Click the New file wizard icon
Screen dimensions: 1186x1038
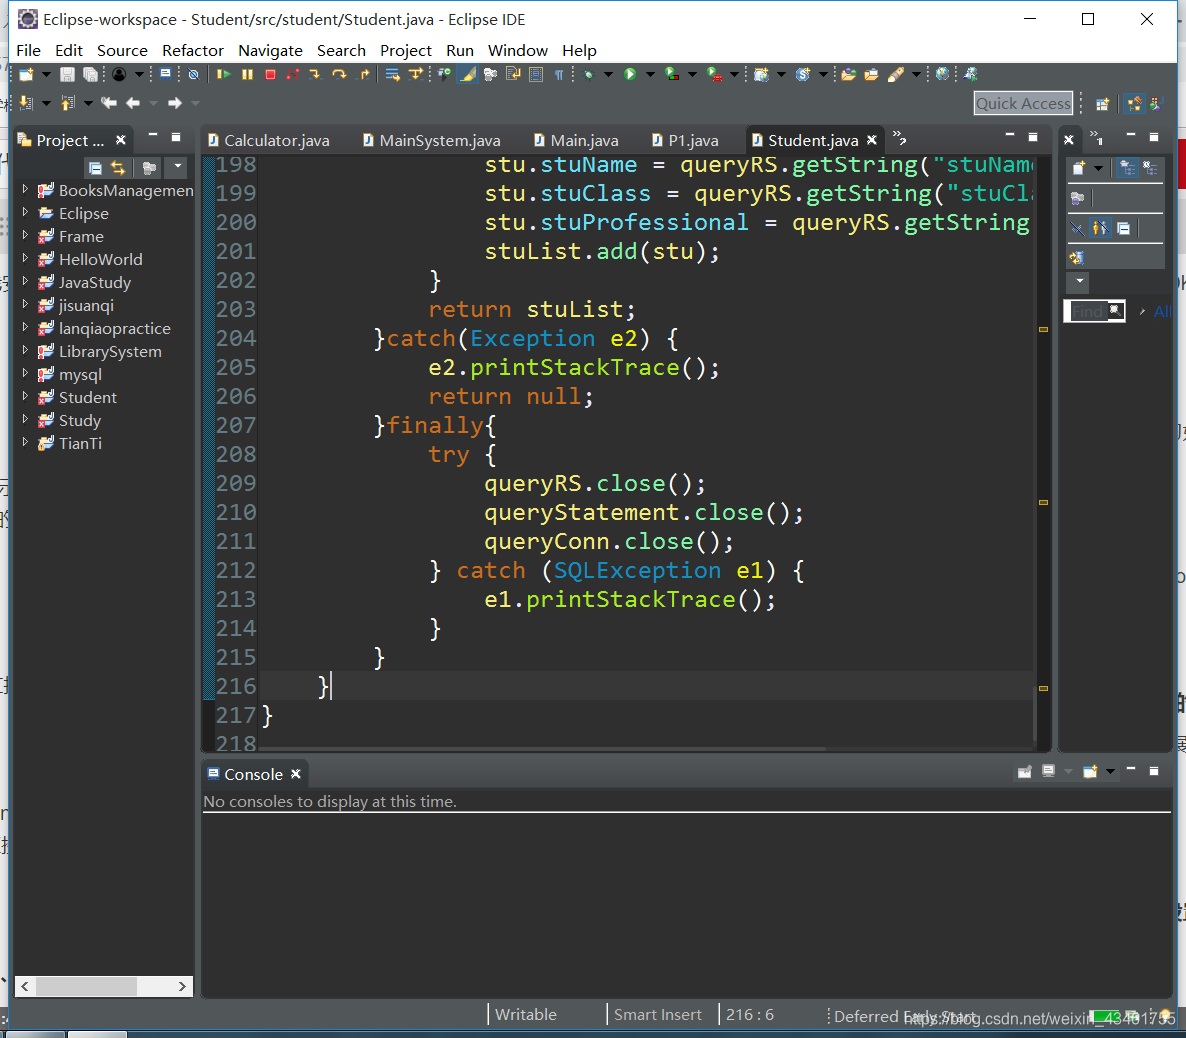pyautogui.click(x=26, y=74)
